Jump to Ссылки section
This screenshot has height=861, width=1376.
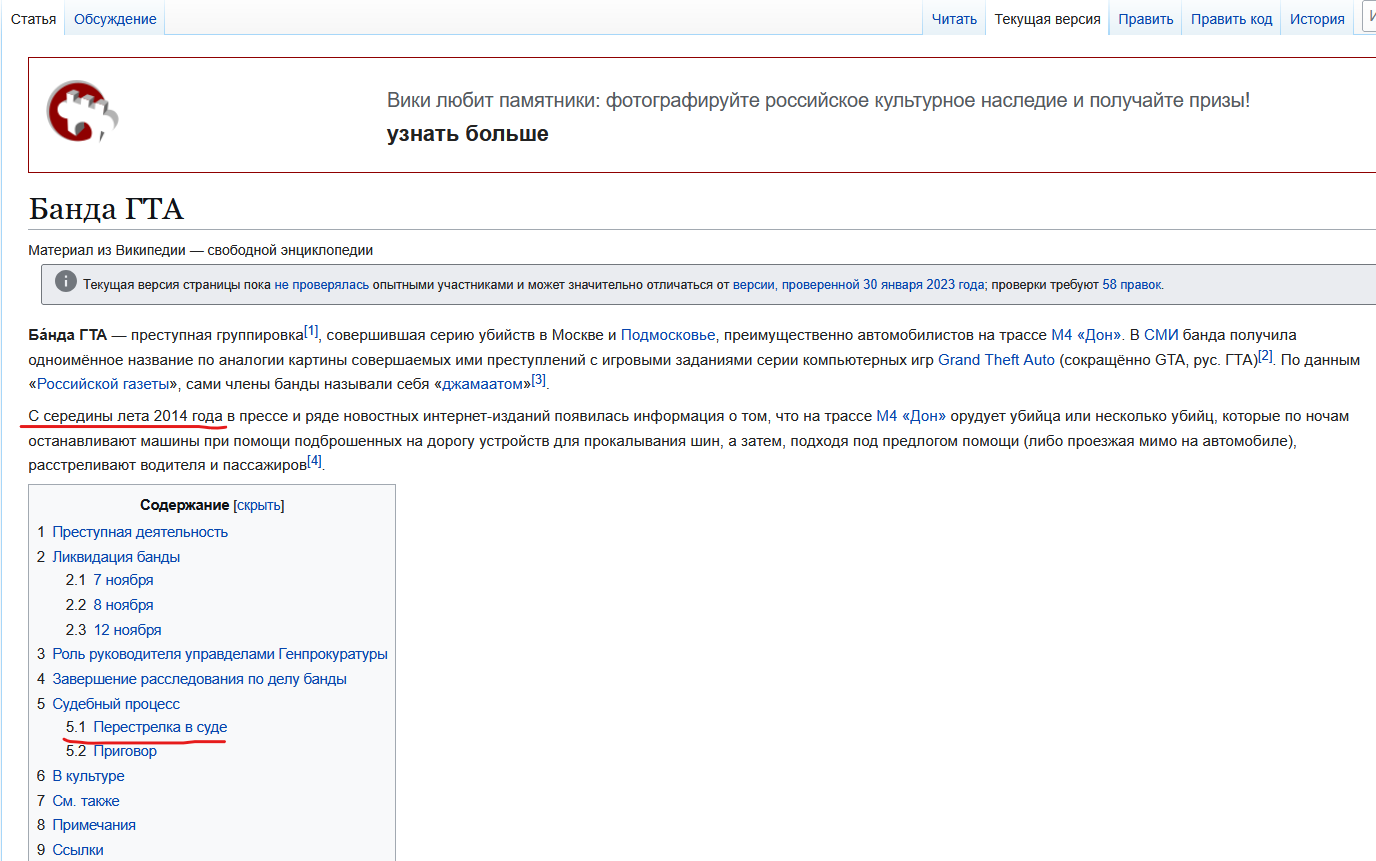tap(78, 851)
